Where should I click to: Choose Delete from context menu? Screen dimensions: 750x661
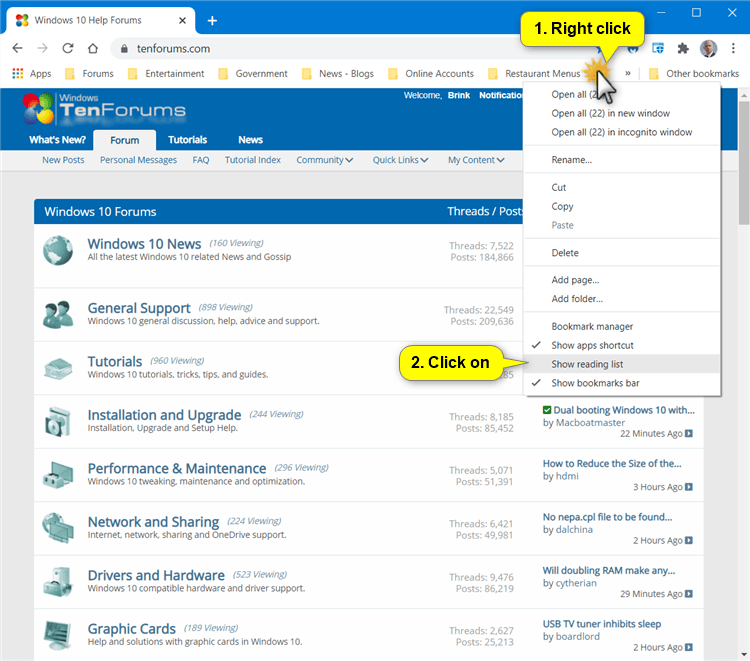pyautogui.click(x=622, y=253)
